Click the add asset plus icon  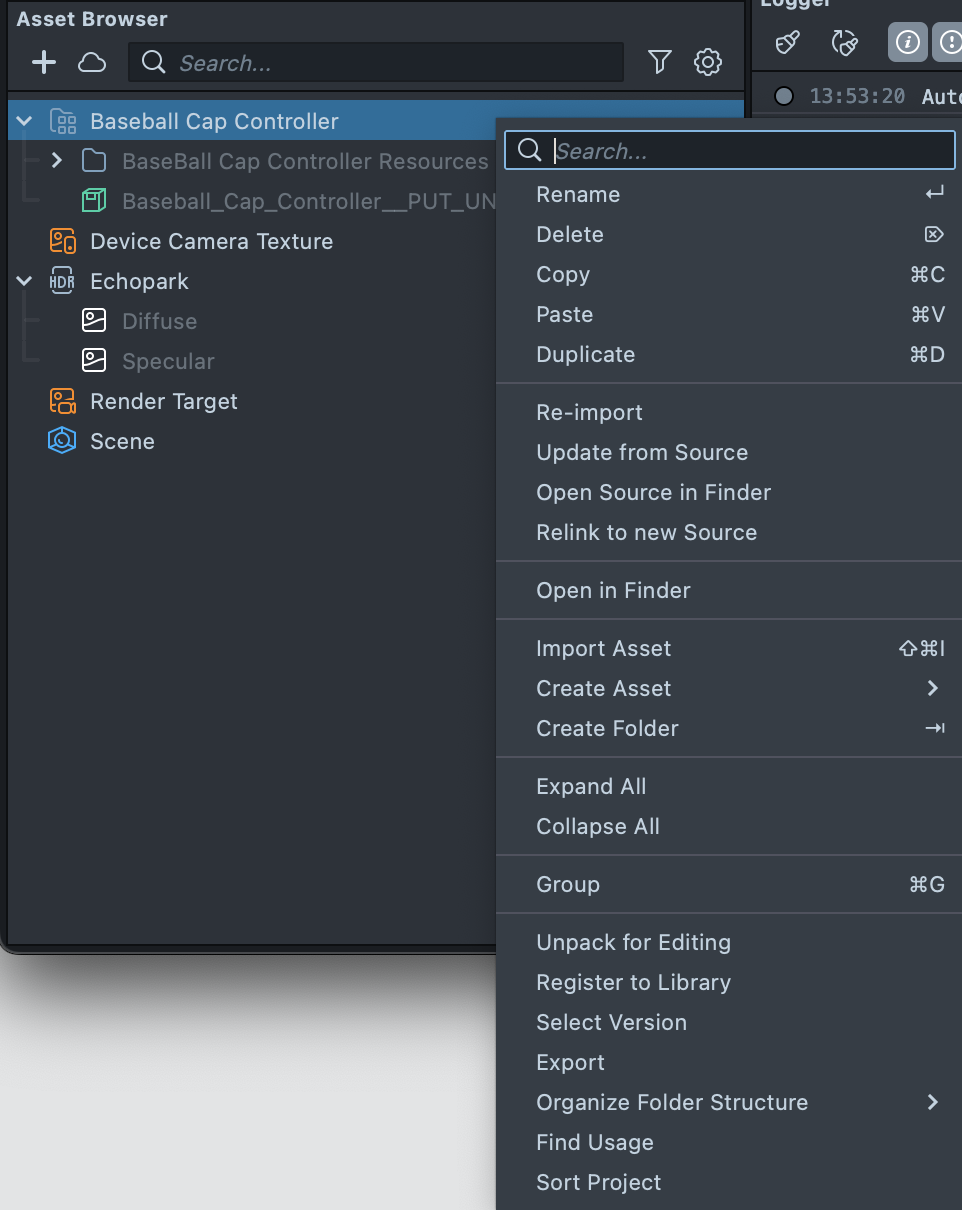[x=44, y=63]
